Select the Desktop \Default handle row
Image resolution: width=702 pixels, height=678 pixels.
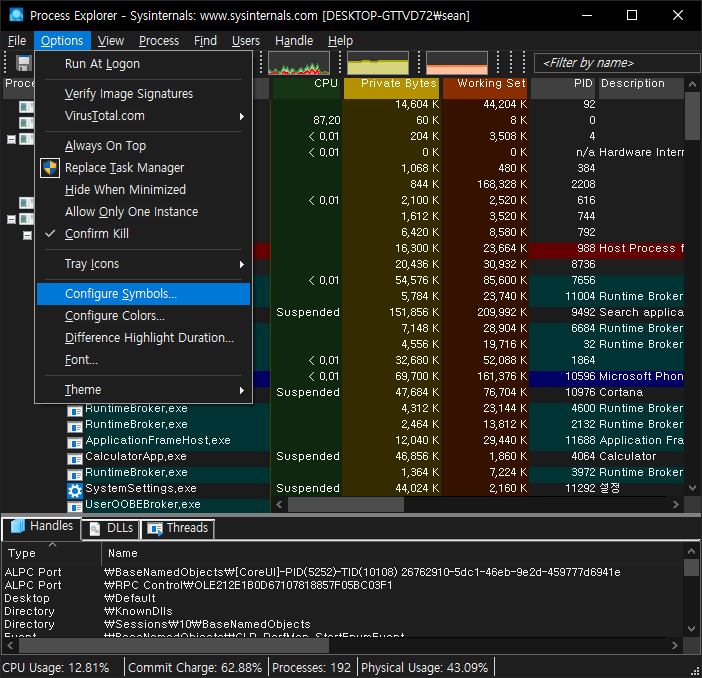click(x=342, y=599)
